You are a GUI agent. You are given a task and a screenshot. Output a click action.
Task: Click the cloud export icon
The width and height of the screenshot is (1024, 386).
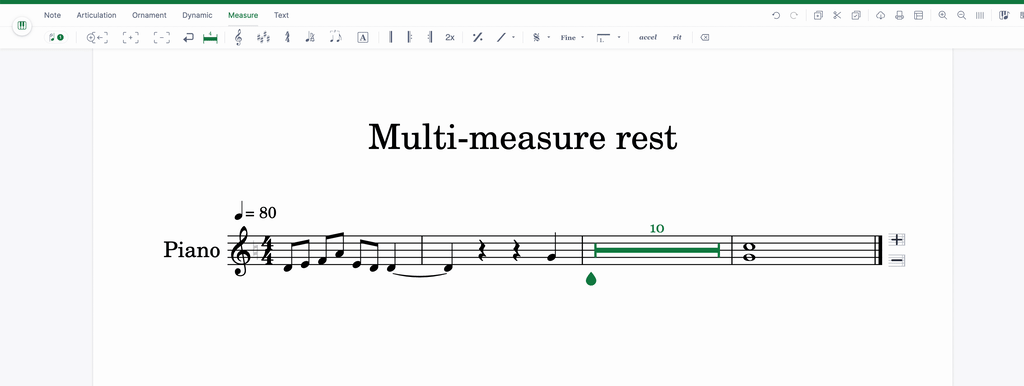click(880, 15)
